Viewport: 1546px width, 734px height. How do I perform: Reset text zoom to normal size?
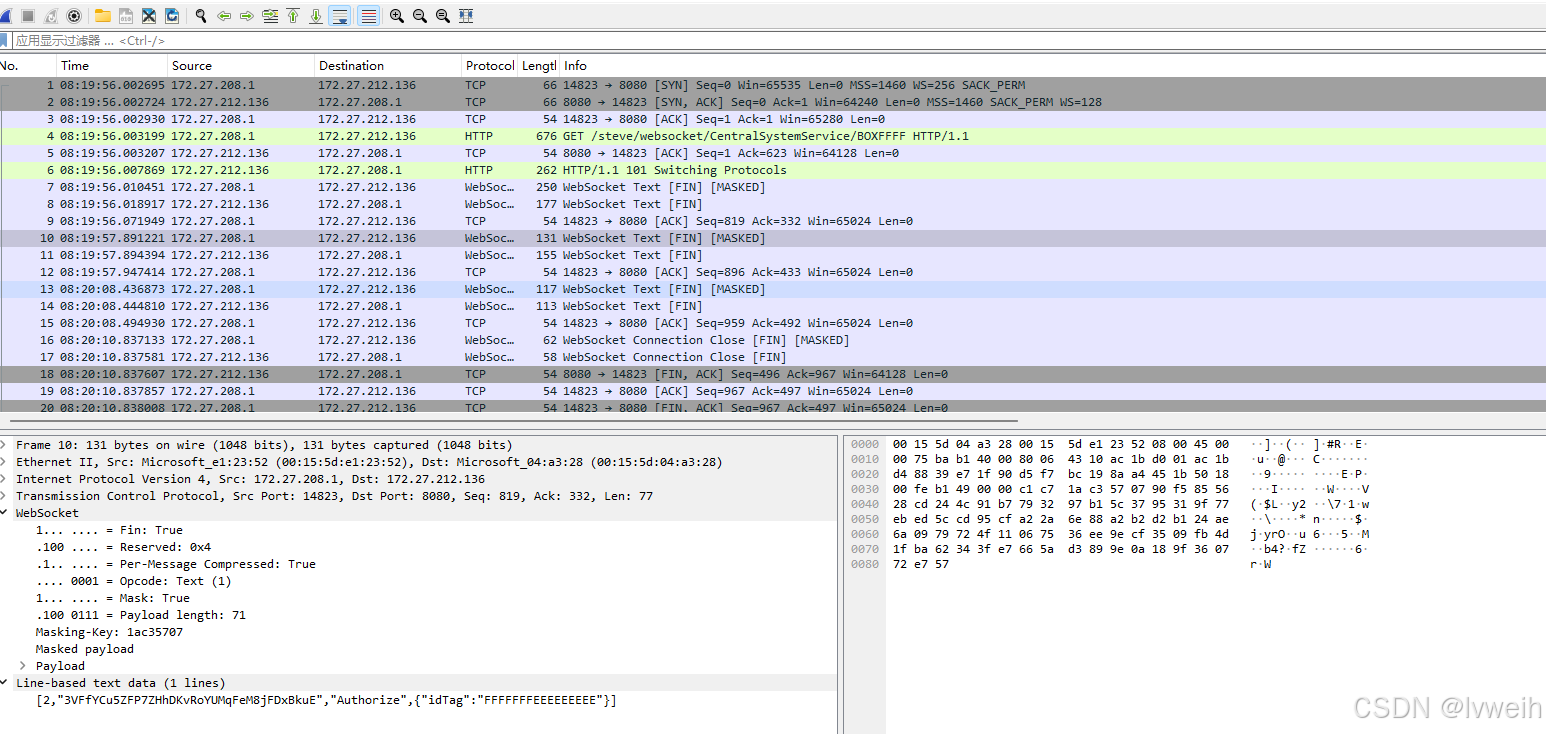coord(443,16)
